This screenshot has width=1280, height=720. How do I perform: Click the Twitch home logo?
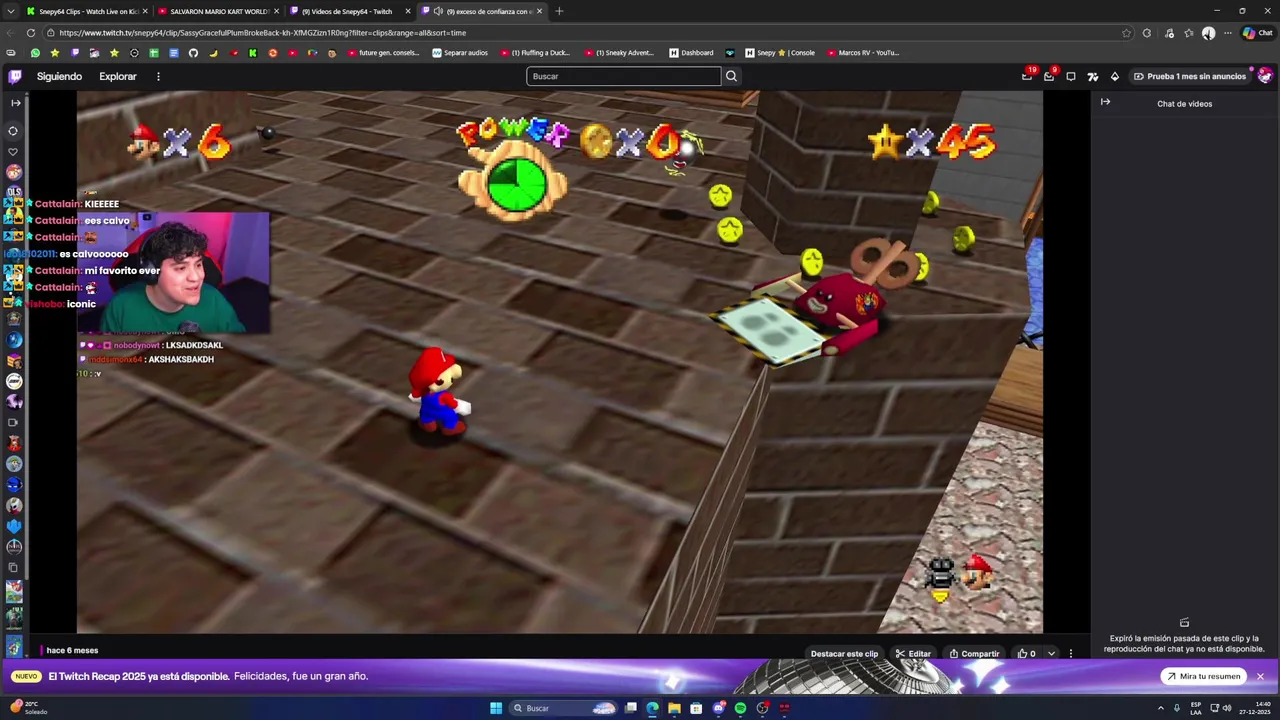click(15, 76)
